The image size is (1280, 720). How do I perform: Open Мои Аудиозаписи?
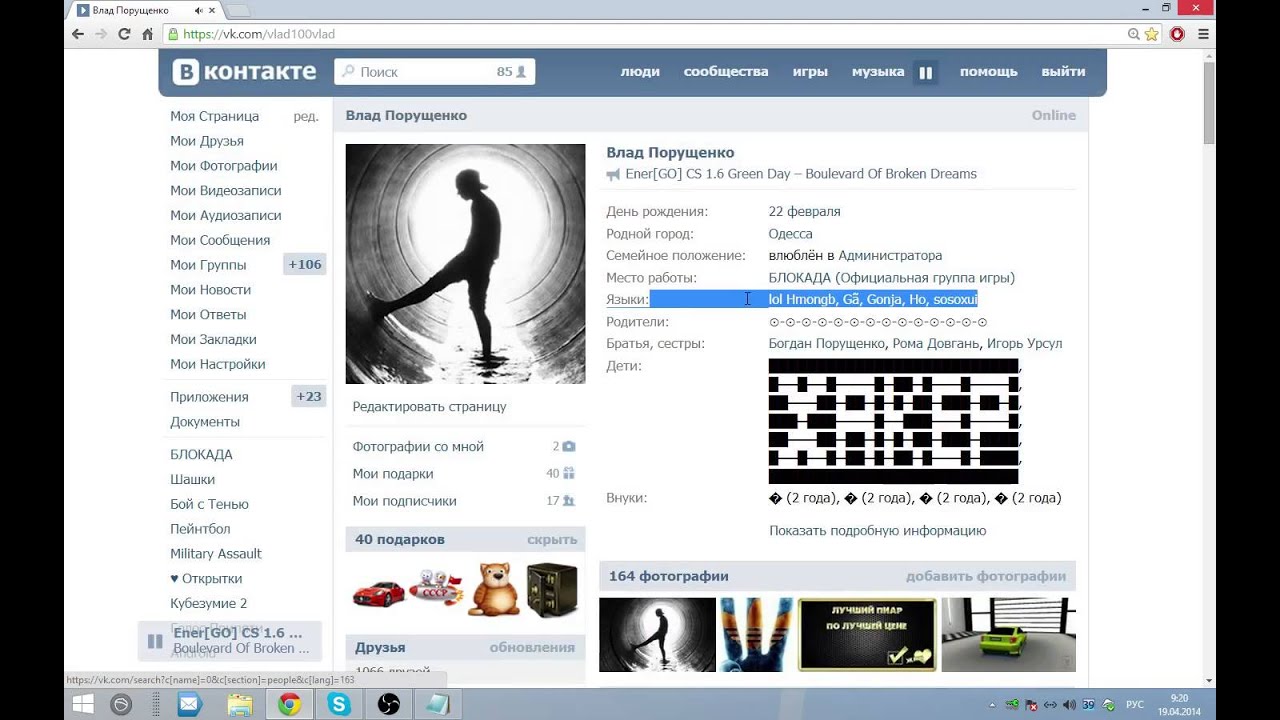[226, 216]
